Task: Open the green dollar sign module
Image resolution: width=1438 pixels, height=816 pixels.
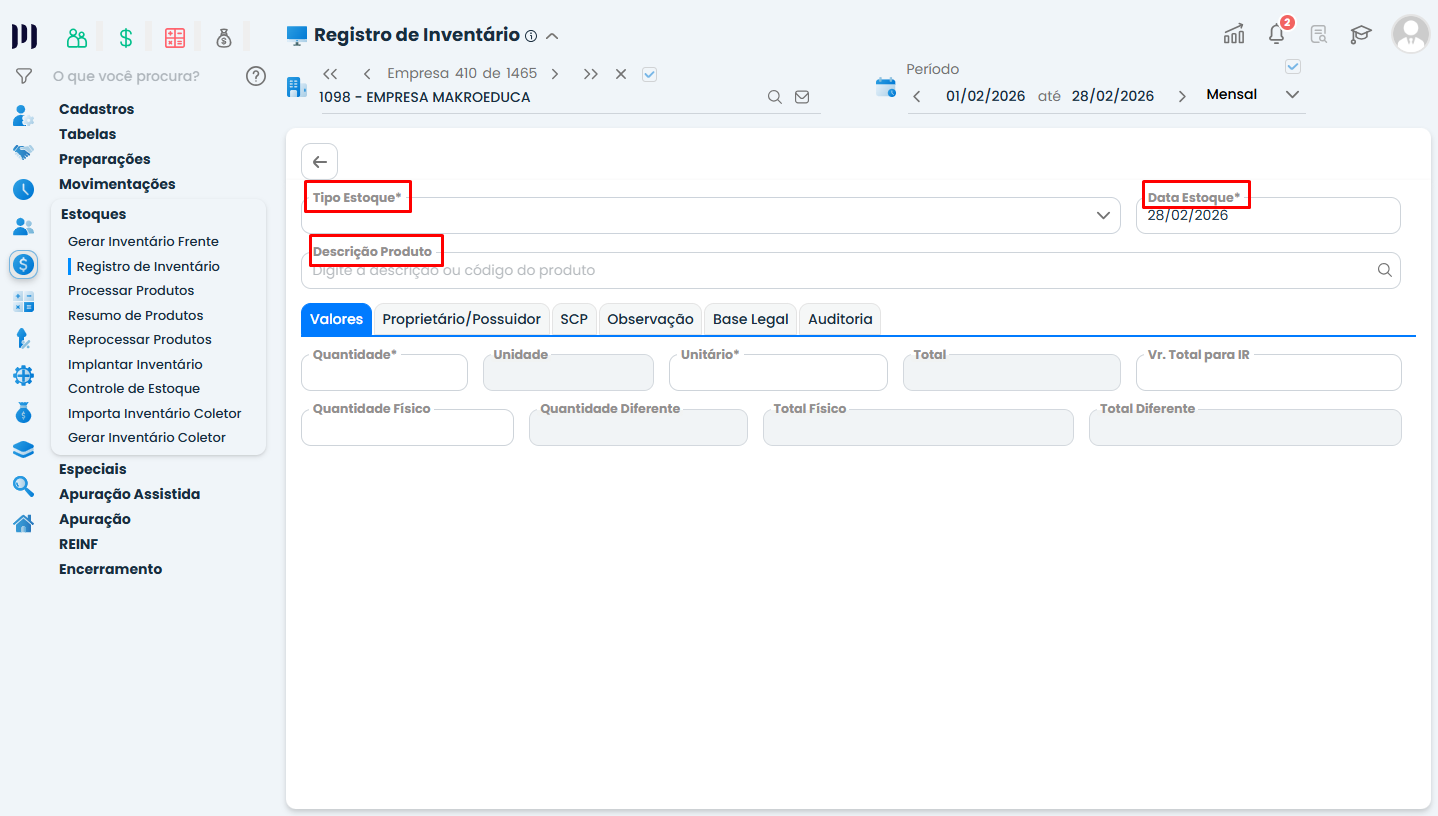Action: pyautogui.click(x=126, y=38)
